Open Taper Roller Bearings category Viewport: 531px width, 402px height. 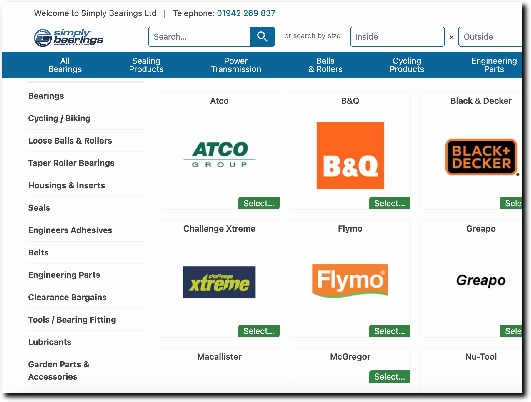71,163
